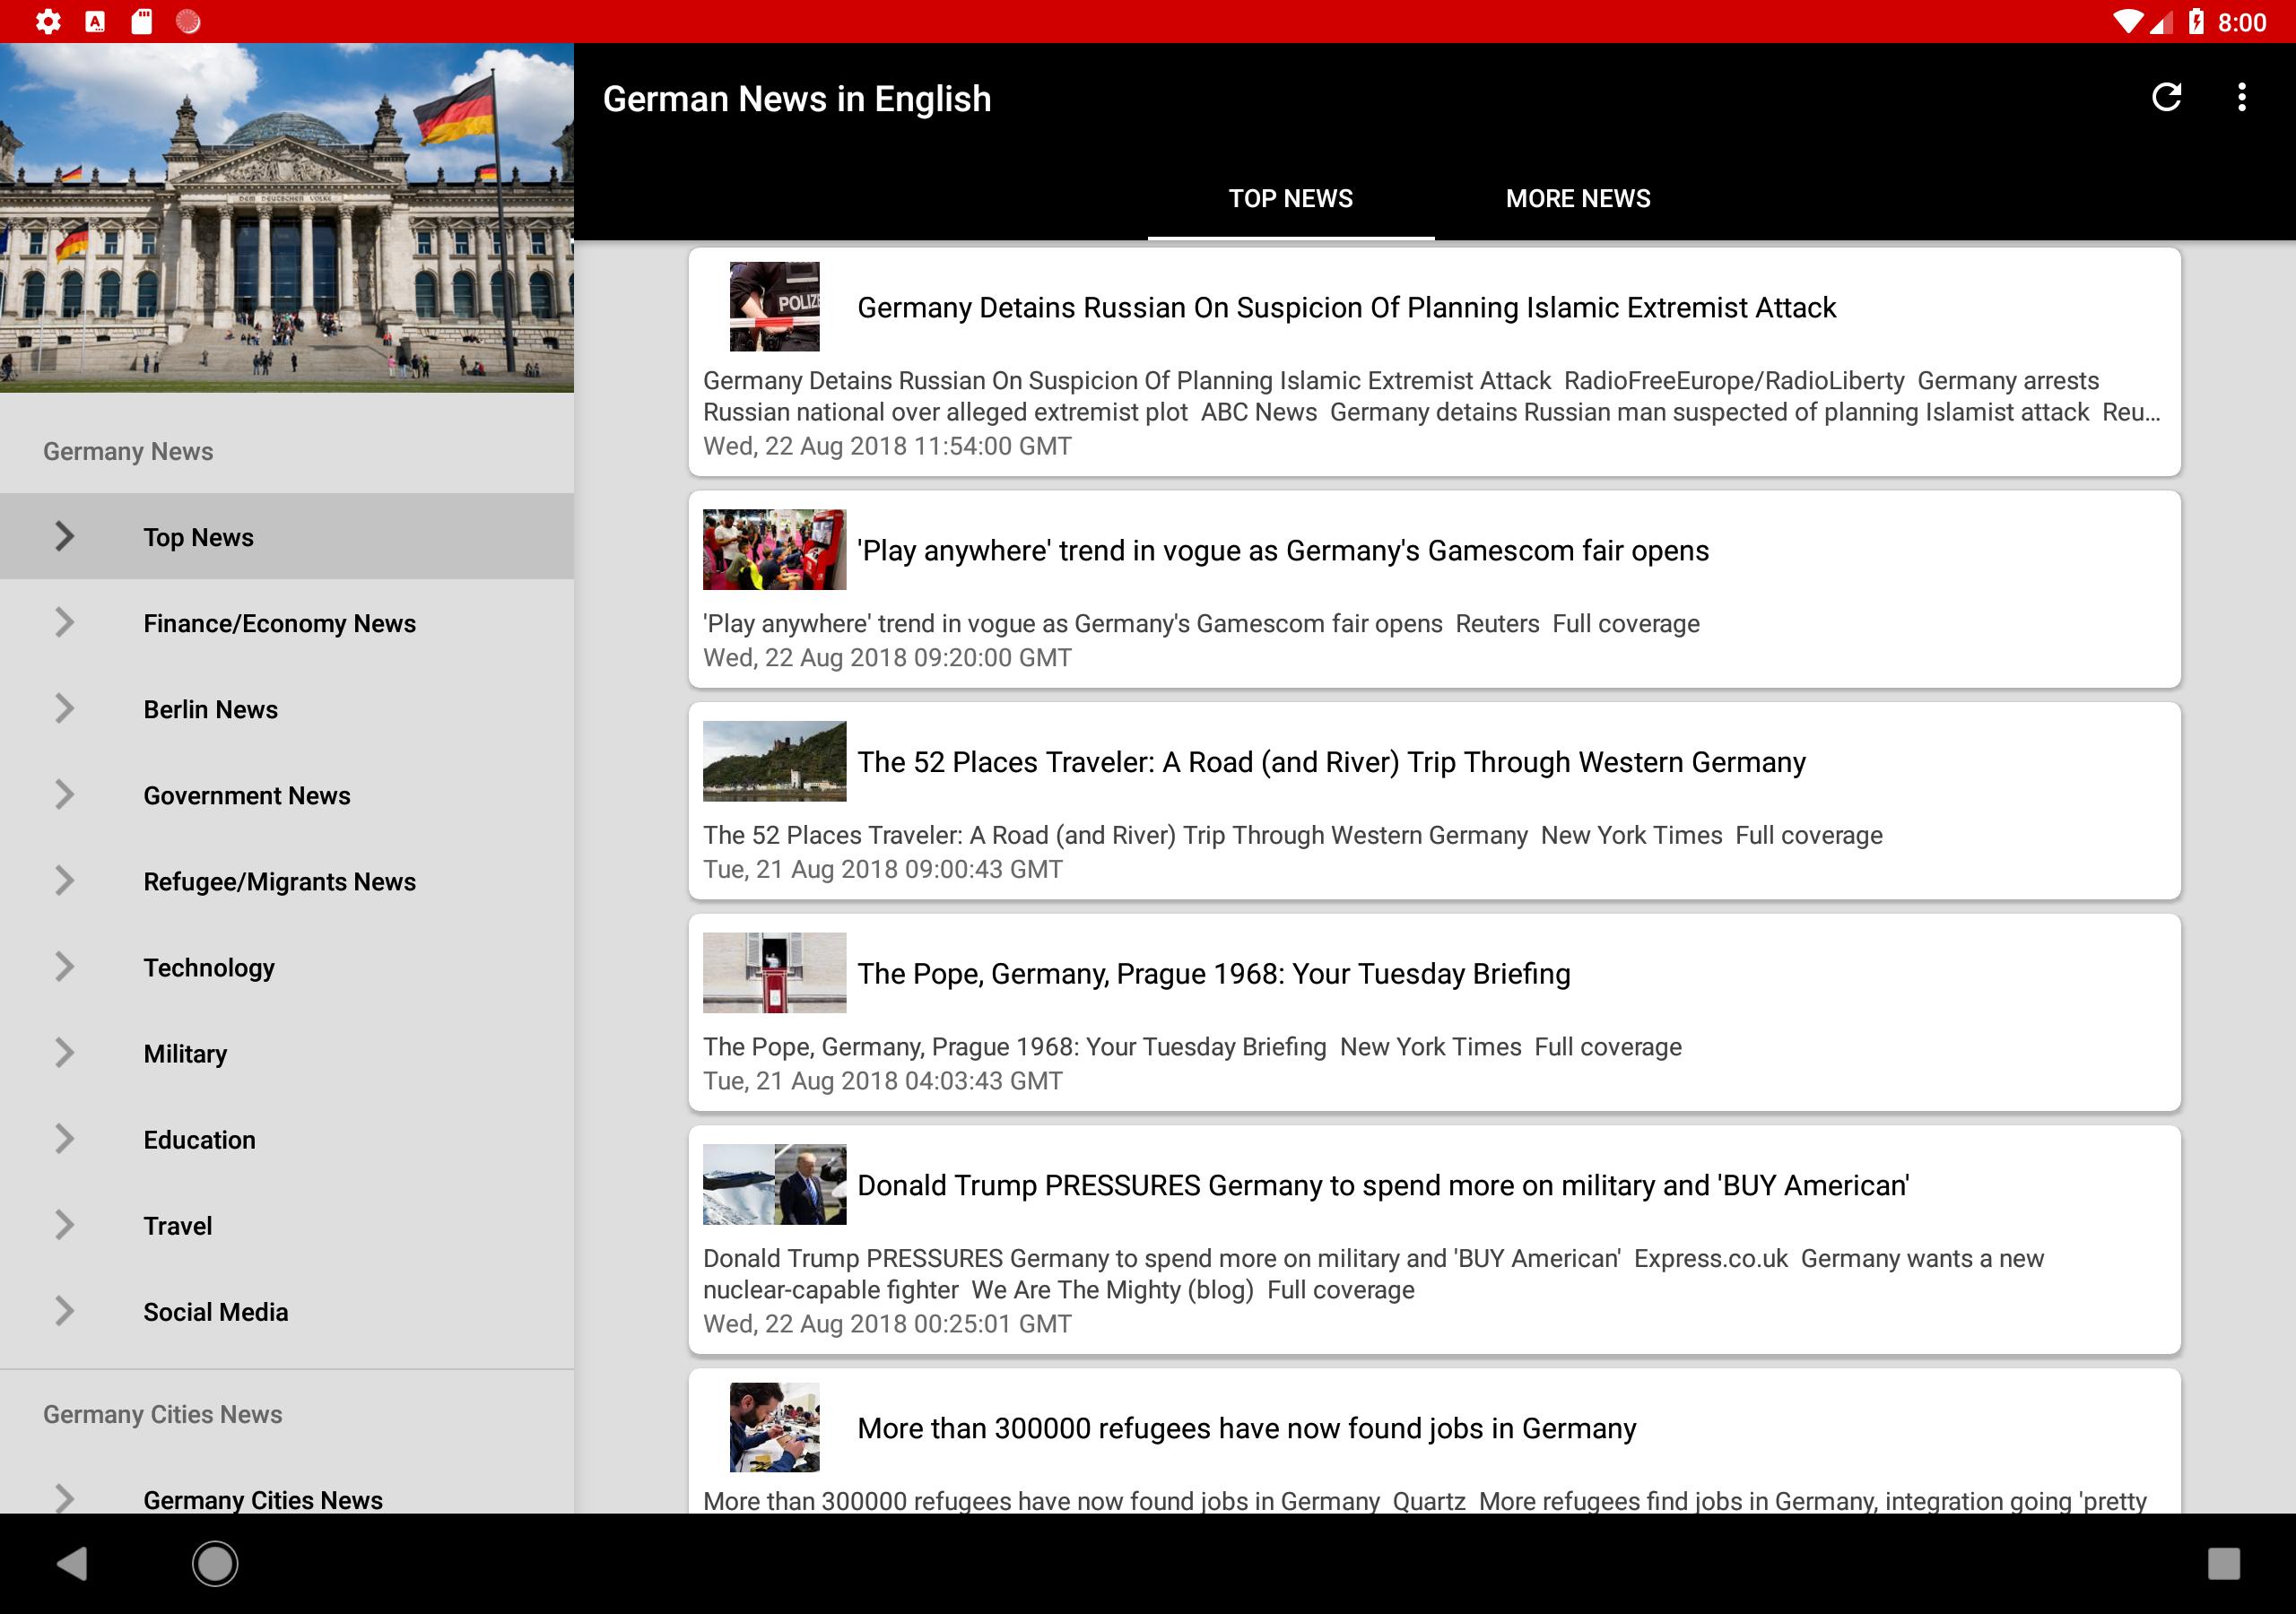Expand the Travel chevron
Viewport: 2296px width, 1614px height.
[x=64, y=1224]
